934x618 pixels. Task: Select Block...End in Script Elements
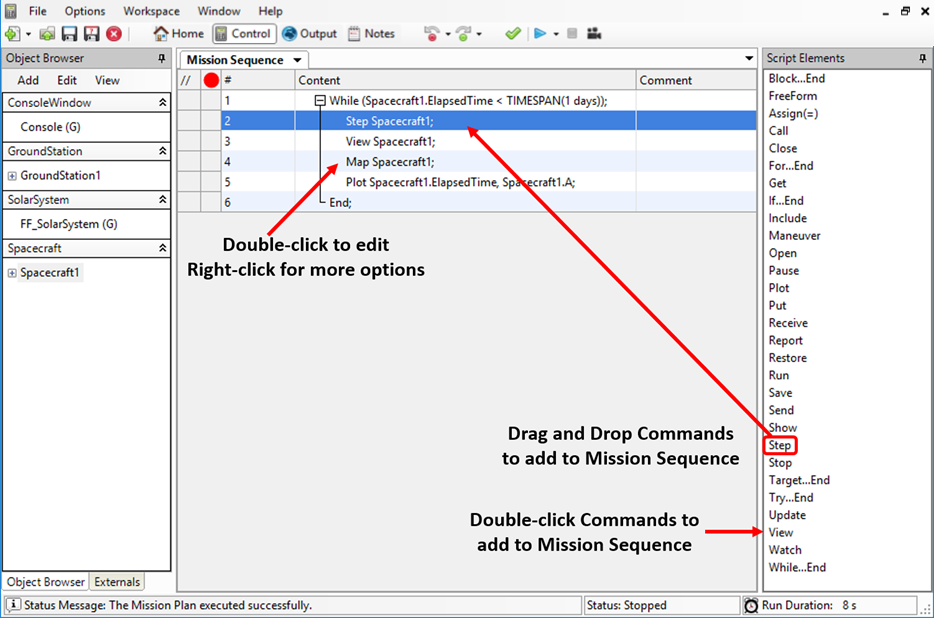796,79
